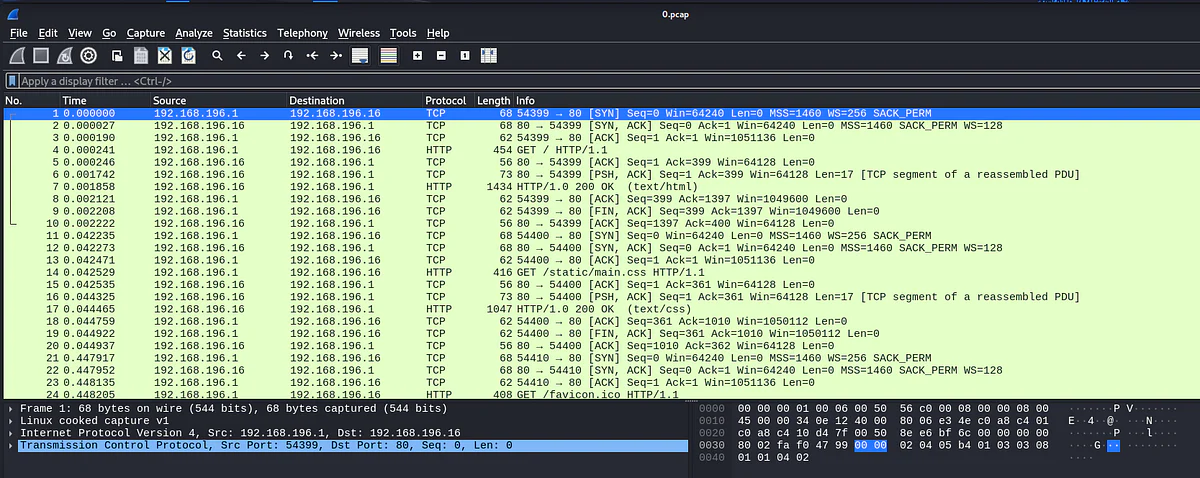This screenshot has width=1200, height=478.
Task: Restart the current capture
Action: [x=64, y=56]
